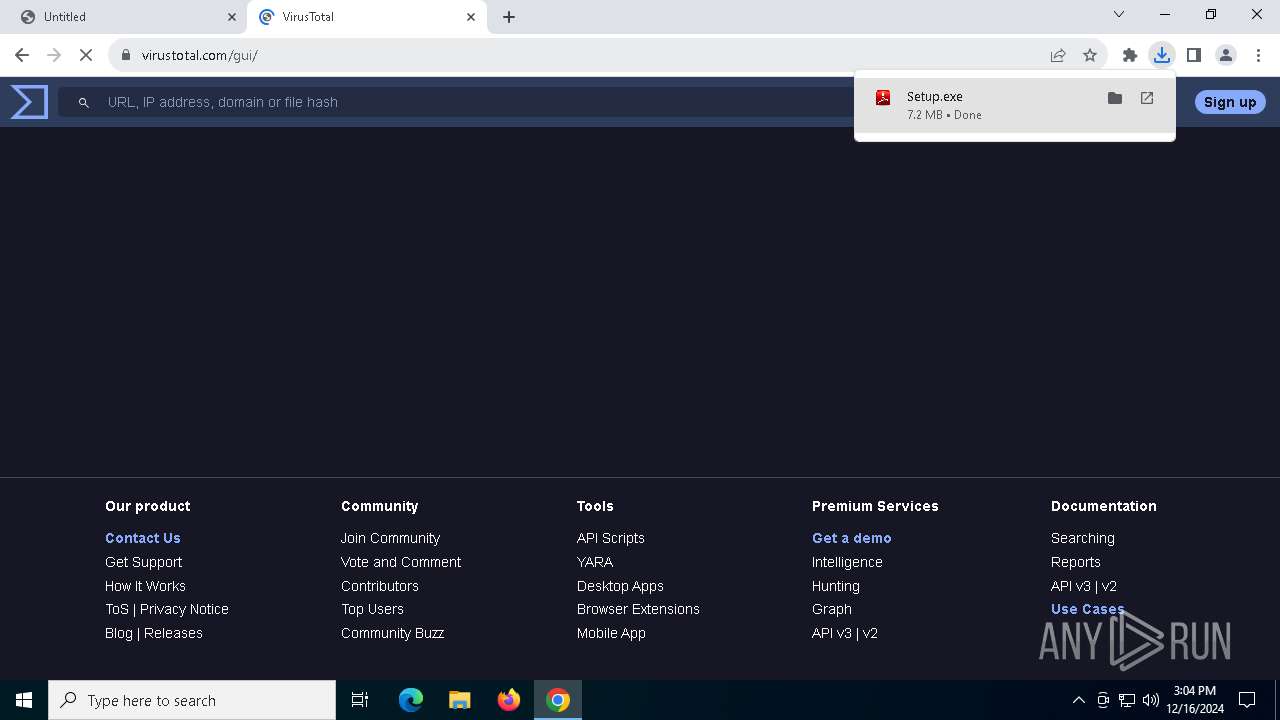
Task: Open Browser Extensions link
Action: 638,609
